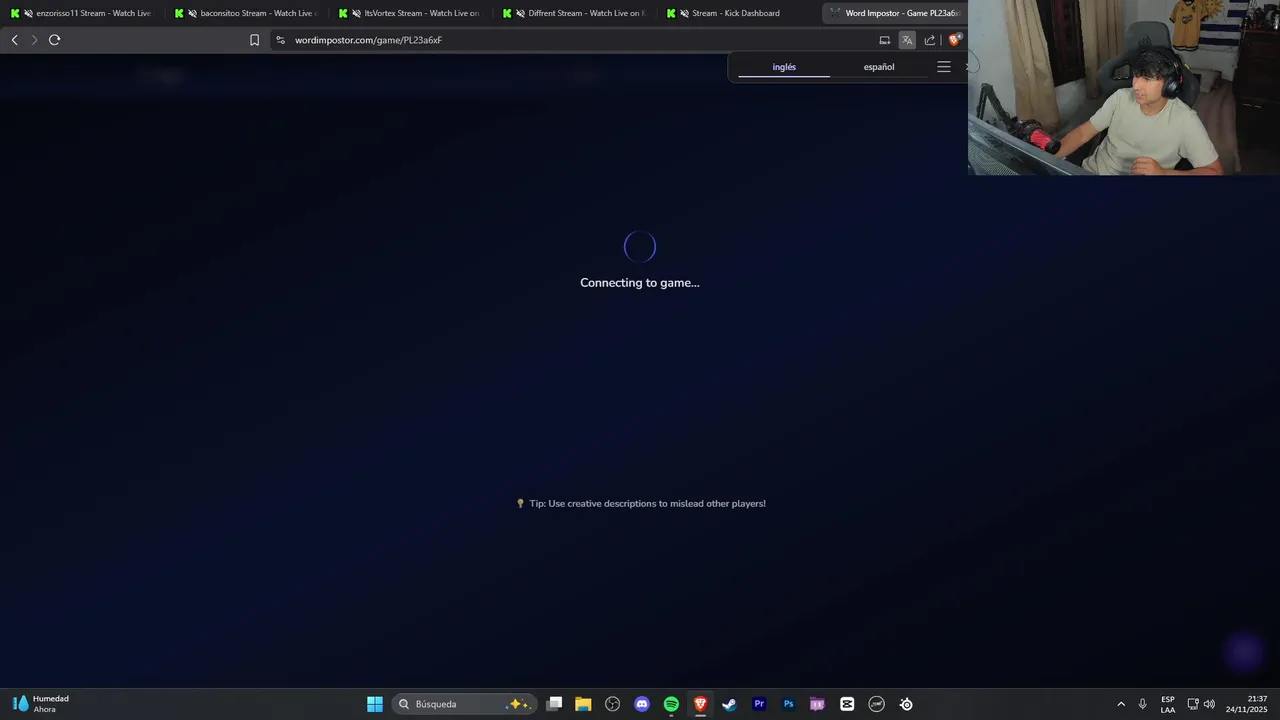Select the inglés translation tab

(x=784, y=67)
